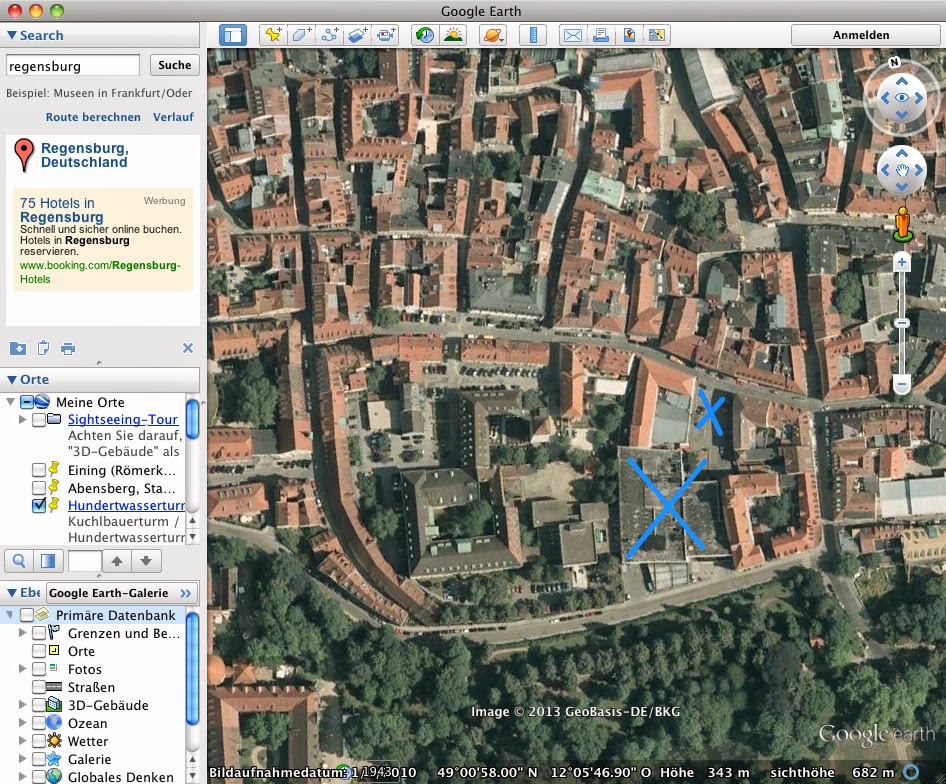946x784 pixels.
Task: Expand the Ozean layer
Action: click(x=22, y=722)
